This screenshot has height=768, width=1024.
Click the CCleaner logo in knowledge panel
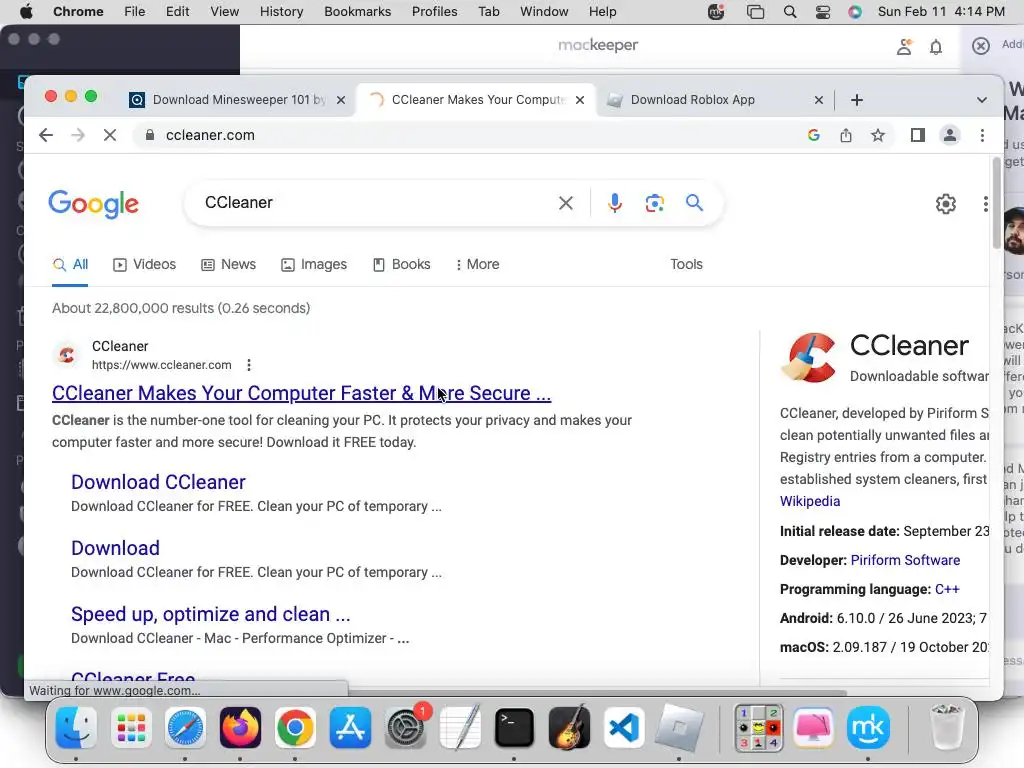tap(809, 357)
